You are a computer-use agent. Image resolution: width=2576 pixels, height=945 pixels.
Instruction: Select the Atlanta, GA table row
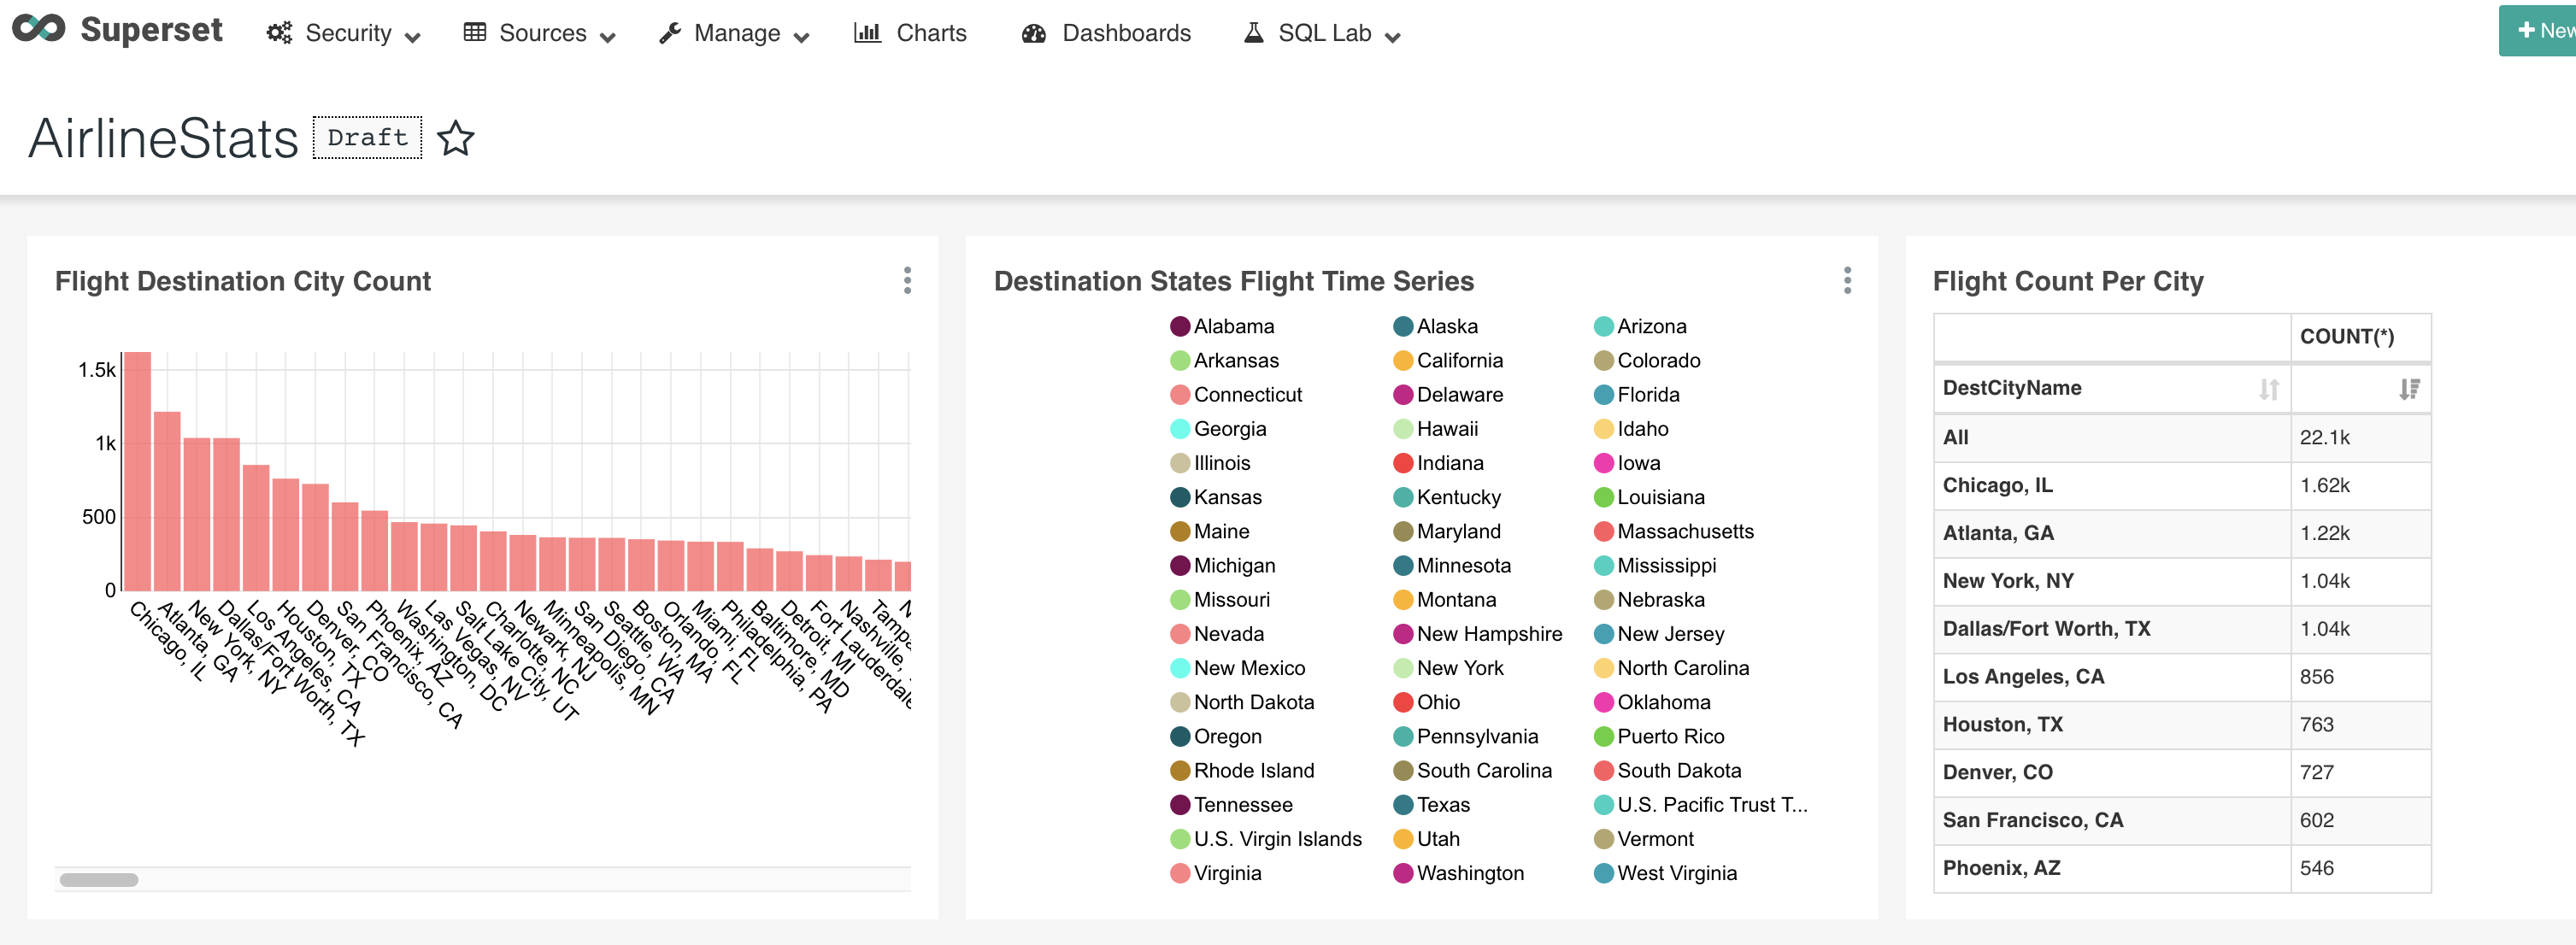(2182, 533)
